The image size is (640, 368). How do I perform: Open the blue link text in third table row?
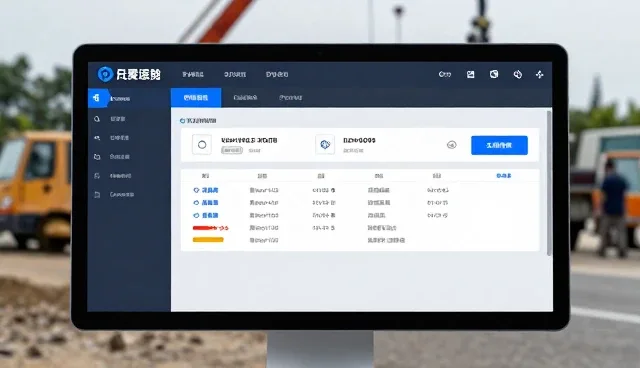210,215
